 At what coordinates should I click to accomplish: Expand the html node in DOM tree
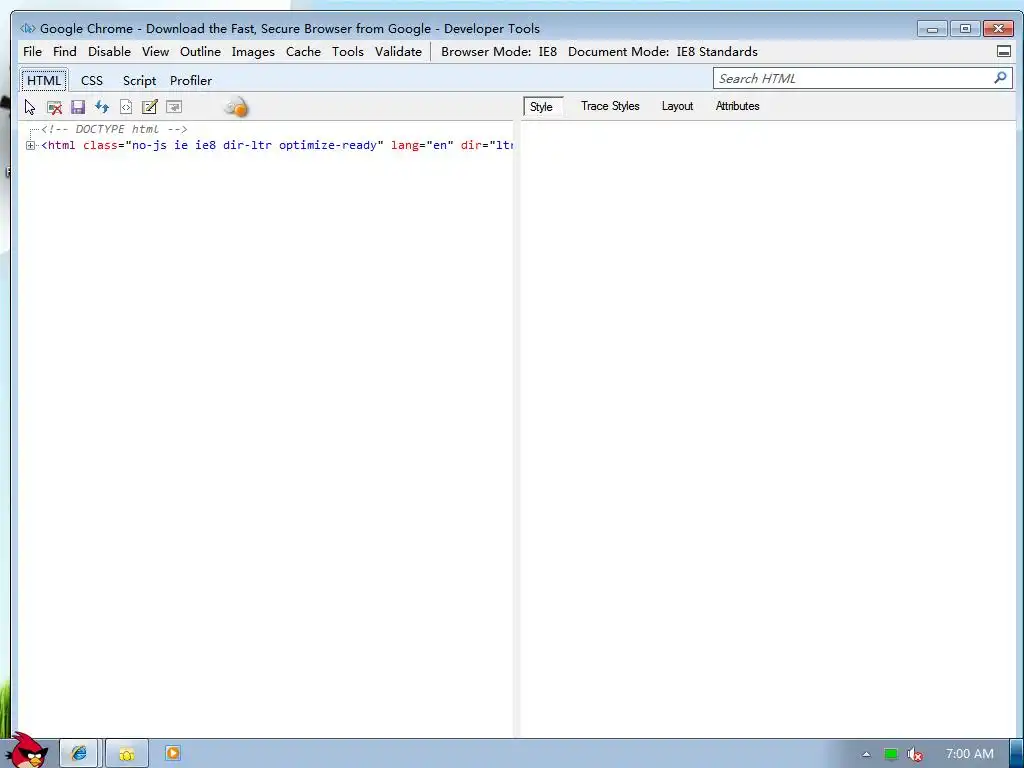30,146
